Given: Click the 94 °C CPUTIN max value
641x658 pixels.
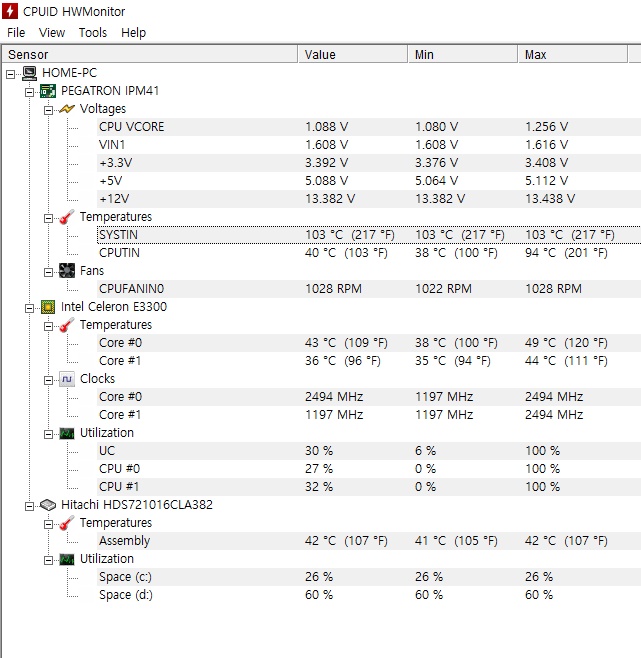Looking at the screenshot, I should (566, 253).
